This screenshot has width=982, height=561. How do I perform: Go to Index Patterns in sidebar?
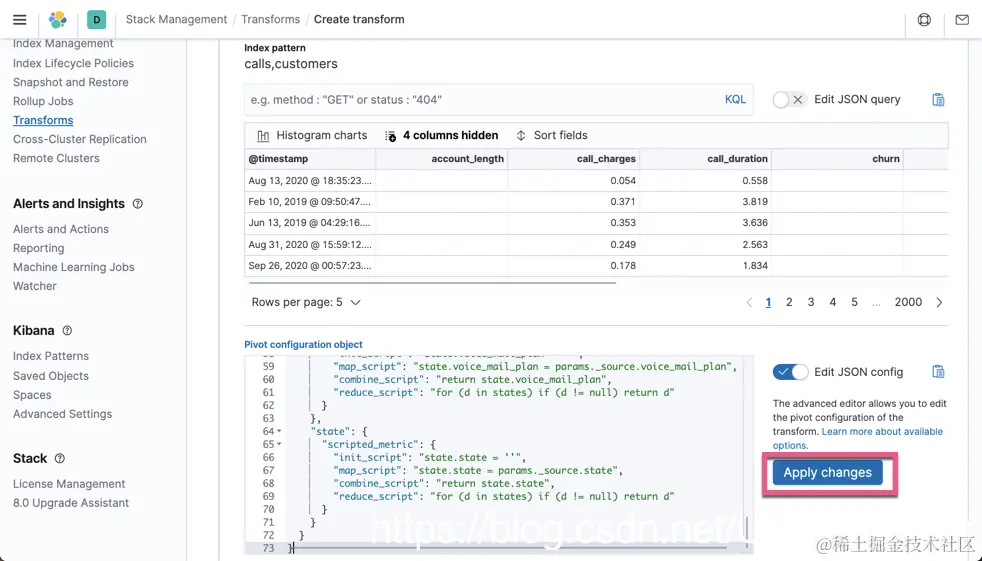[x=51, y=356]
